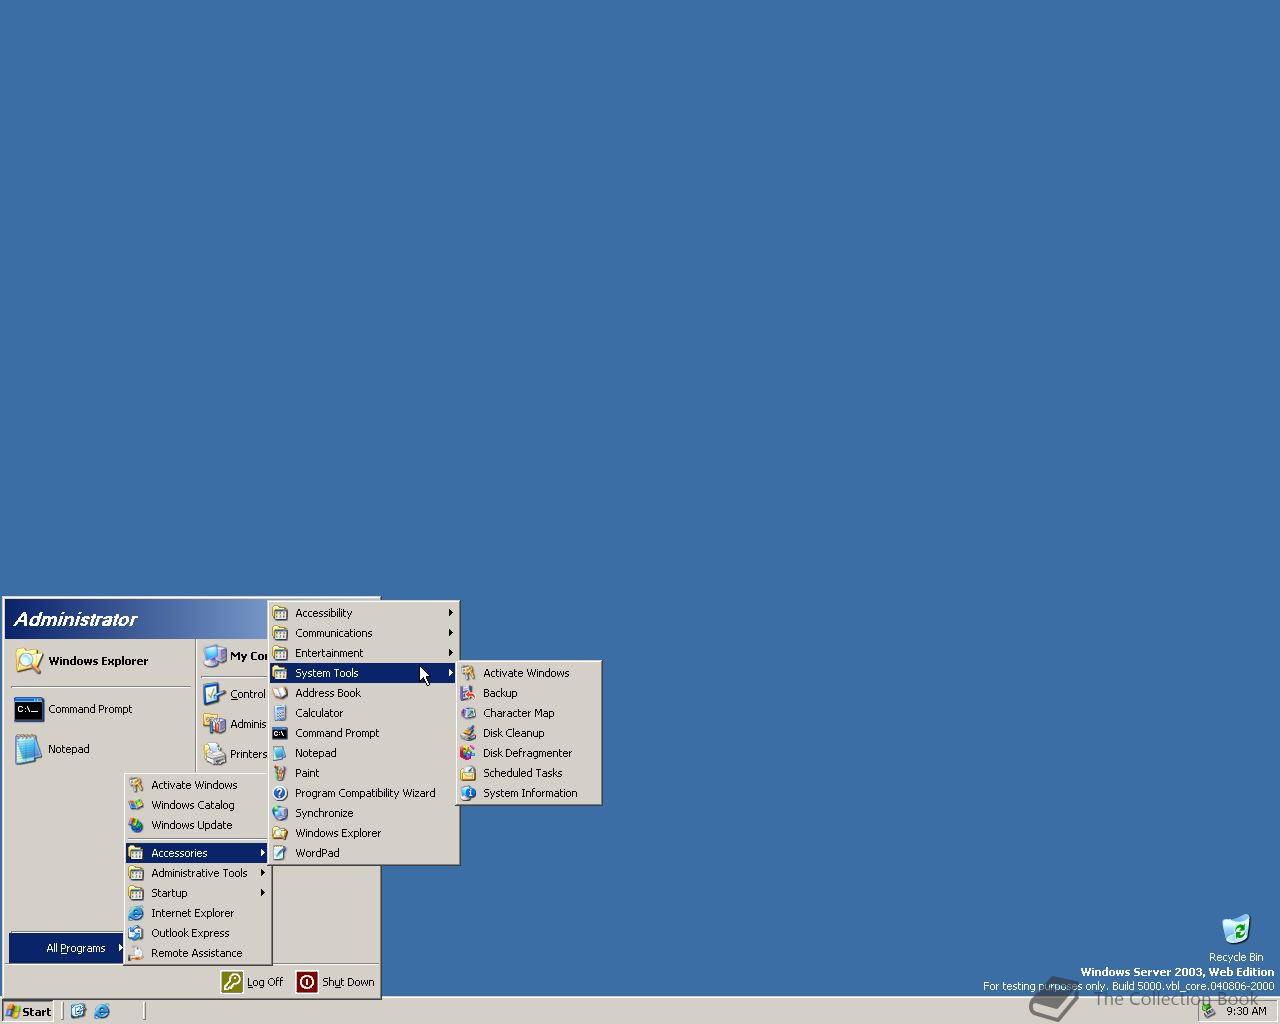Image resolution: width=1280 pixels, height=1024 pixels.
Task: Select the Scheduled Tasks menu entry
Action: tap(529, 773)
